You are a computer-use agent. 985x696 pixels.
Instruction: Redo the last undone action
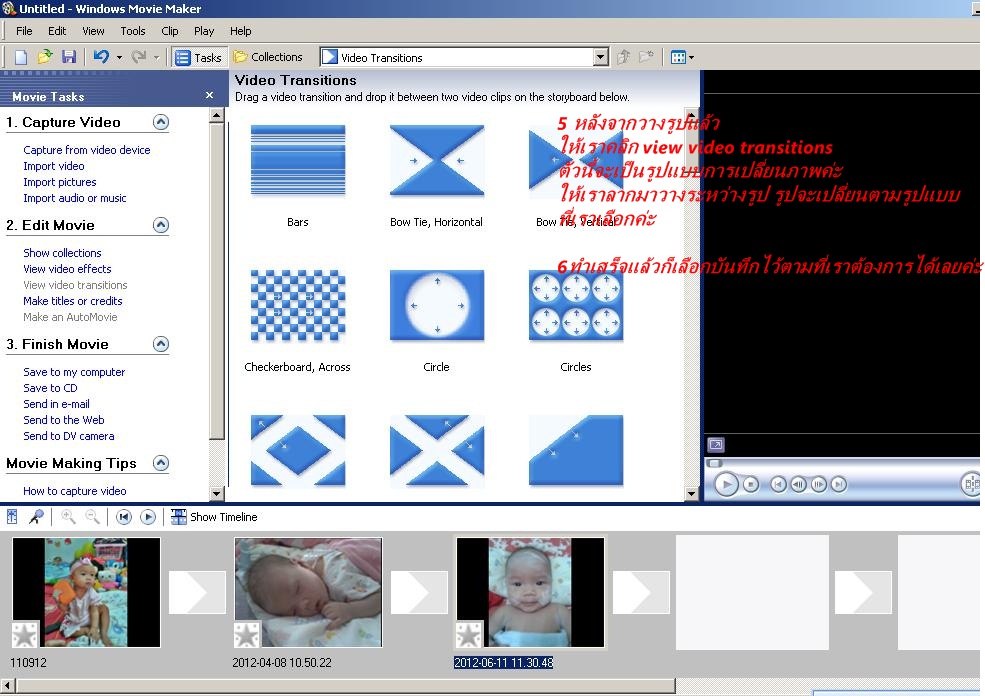coord(139,57)
